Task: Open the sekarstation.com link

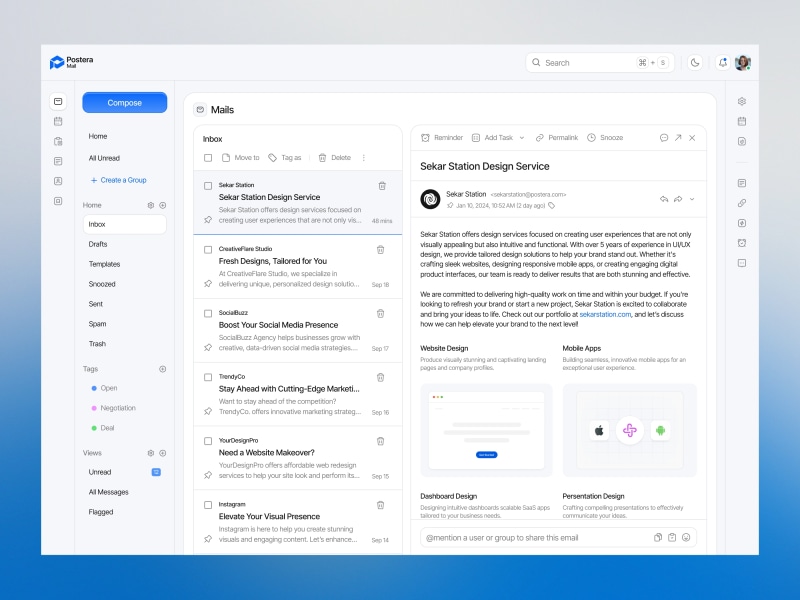Action: click(x=605, y=314)
